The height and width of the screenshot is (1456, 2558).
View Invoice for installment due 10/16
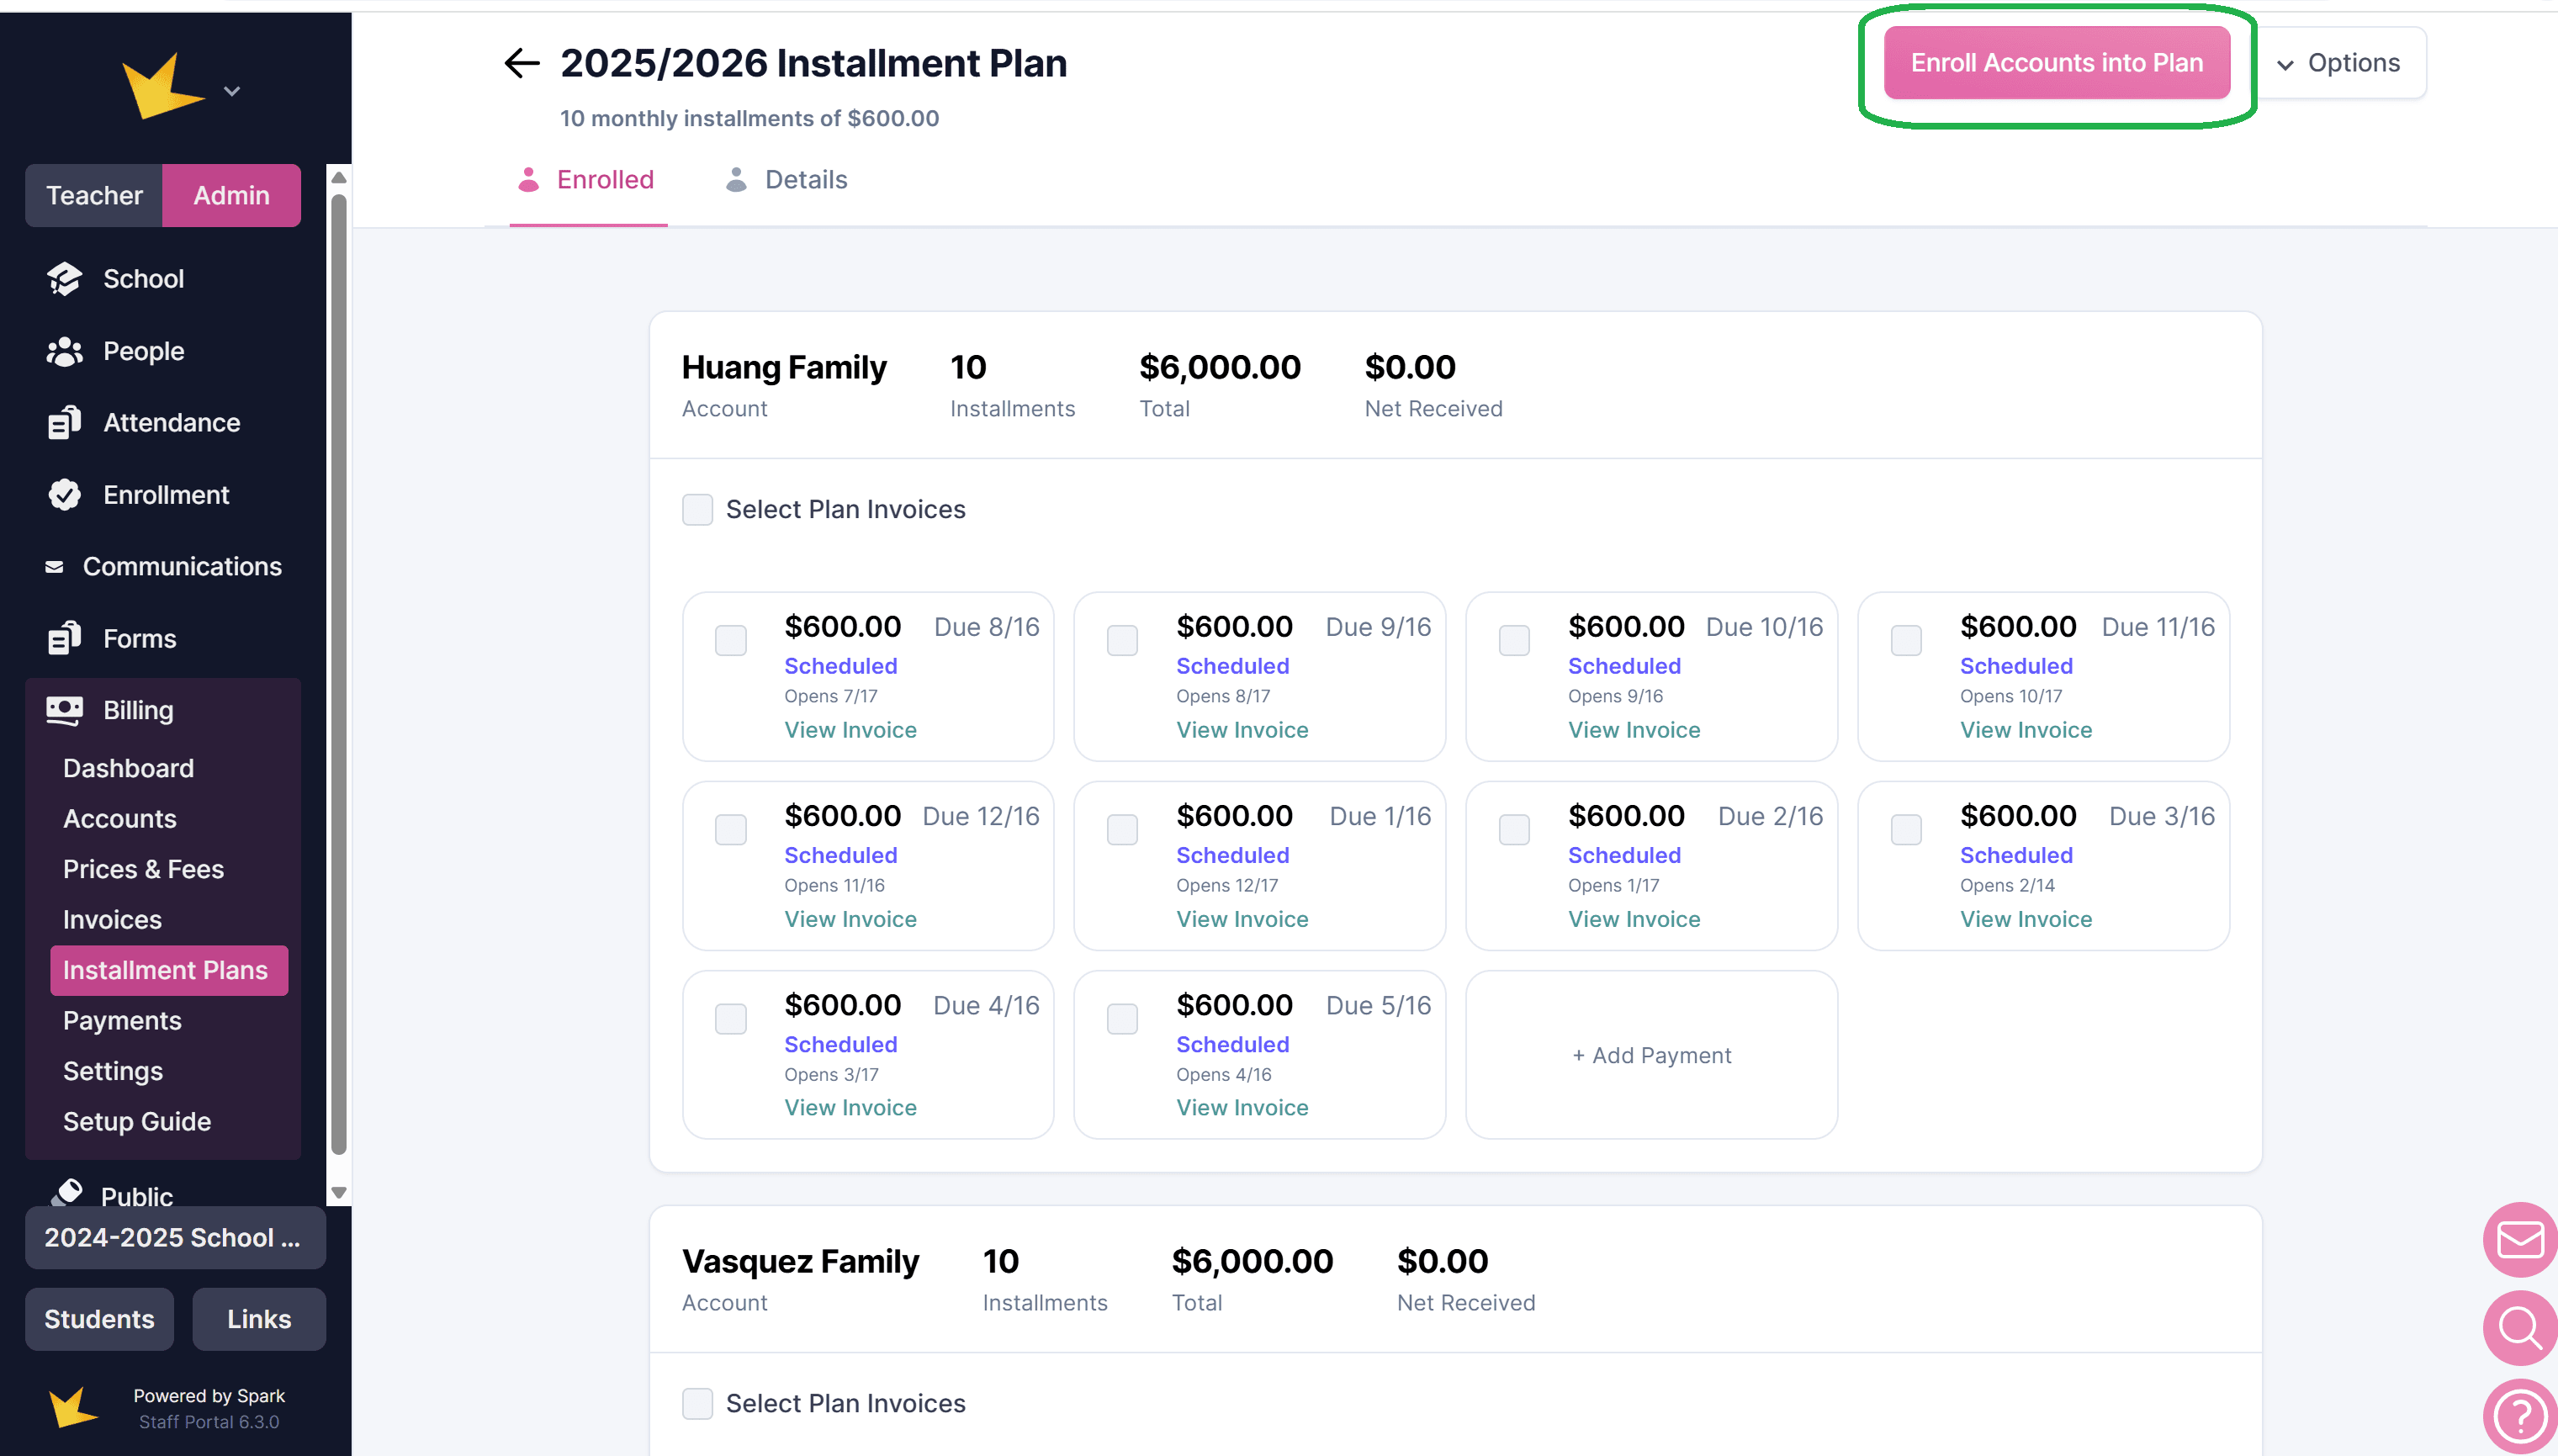(1633, 730)
